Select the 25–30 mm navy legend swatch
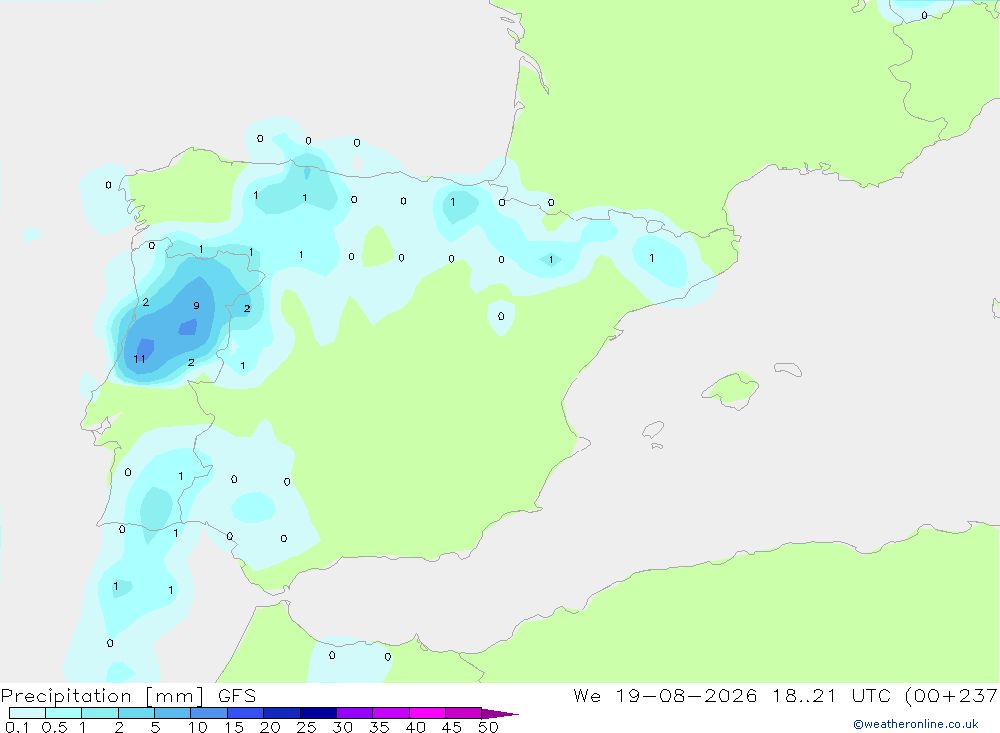The height and width of the screenshot is (733, 1000). point(318,713)
